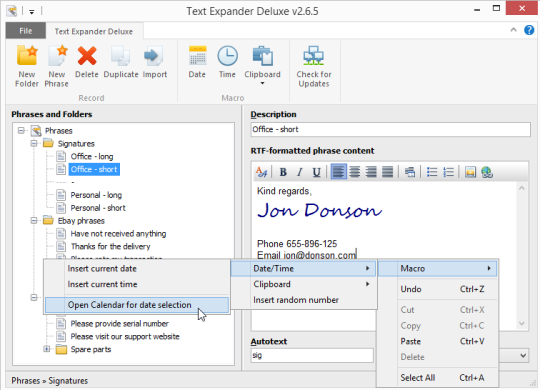
Task: Collapse the ribbon with the up chevron
Action: pos(513,30)
